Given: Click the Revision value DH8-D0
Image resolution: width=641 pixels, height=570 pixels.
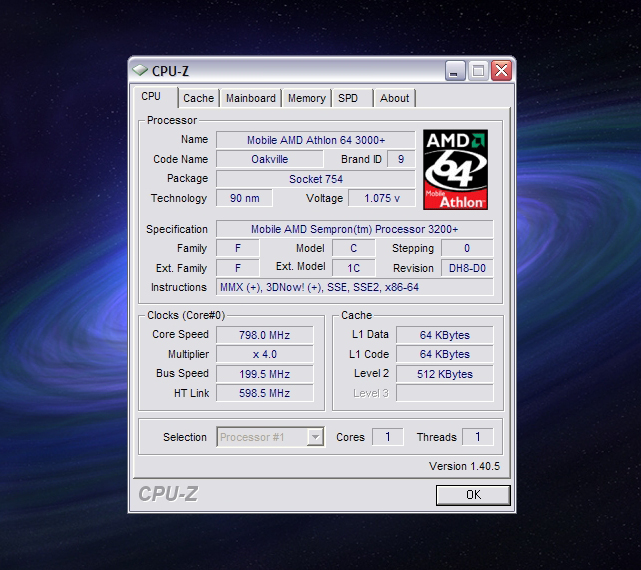Looking at the screenshot, I should point(467,268).
